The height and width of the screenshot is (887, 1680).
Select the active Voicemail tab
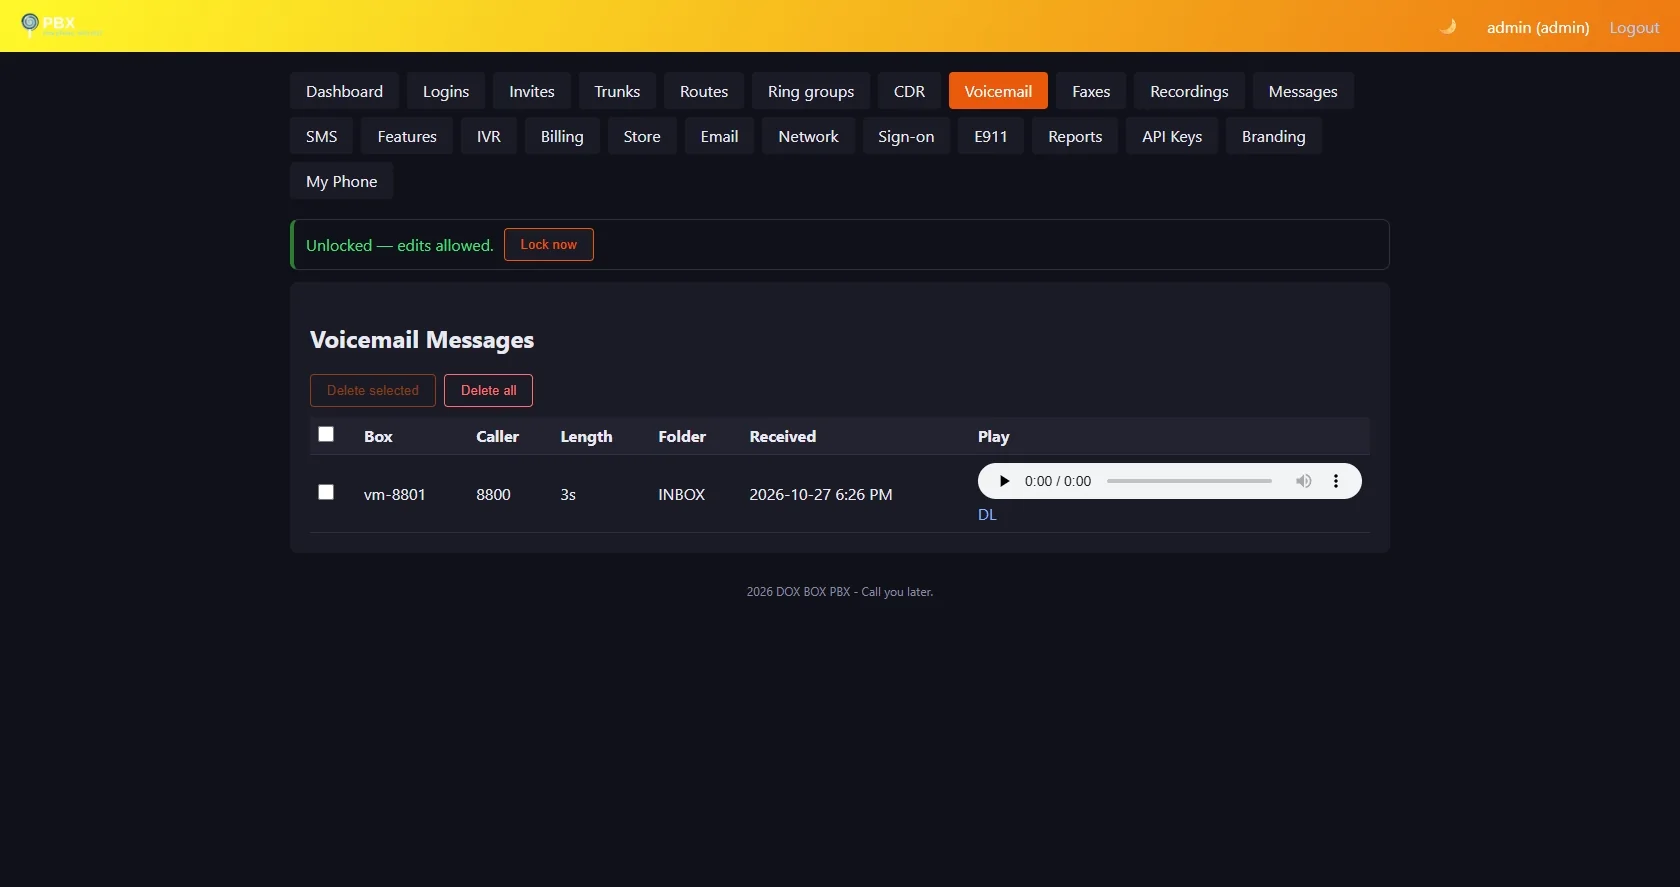(x=998, y=91)
